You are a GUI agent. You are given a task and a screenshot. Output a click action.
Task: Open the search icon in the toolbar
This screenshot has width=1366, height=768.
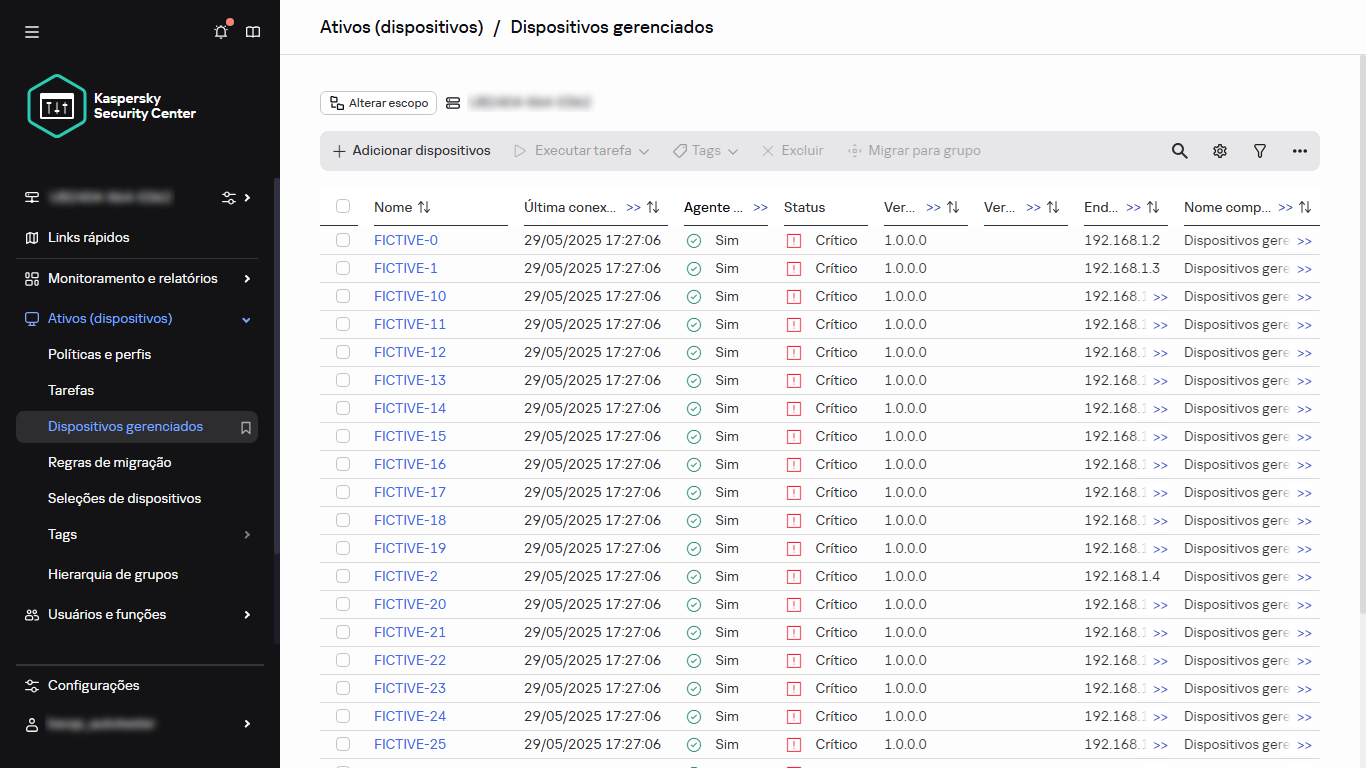(1179, 150)
